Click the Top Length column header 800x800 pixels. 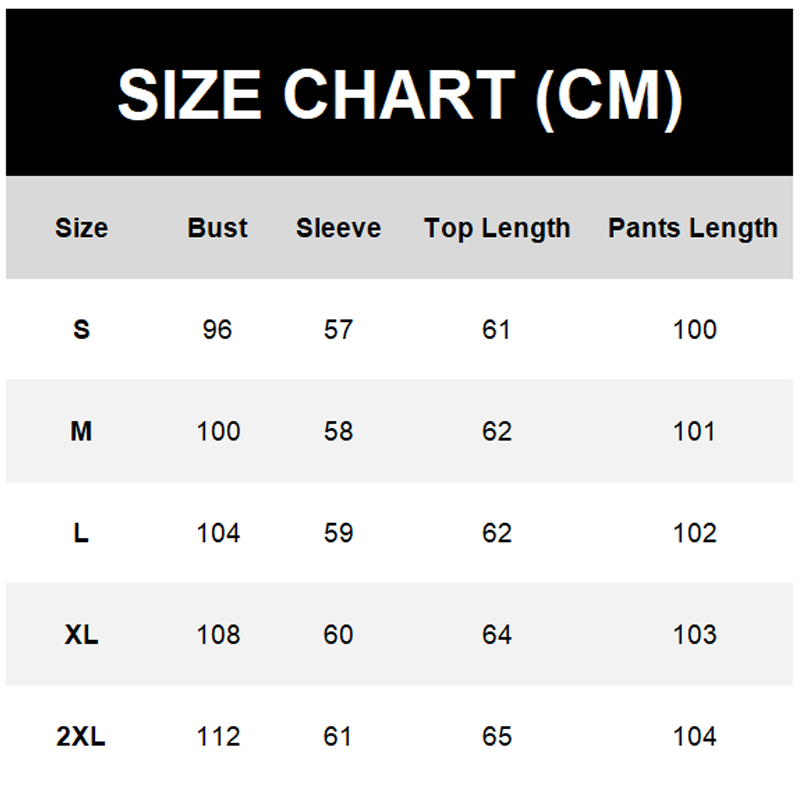tap(497, 228)
